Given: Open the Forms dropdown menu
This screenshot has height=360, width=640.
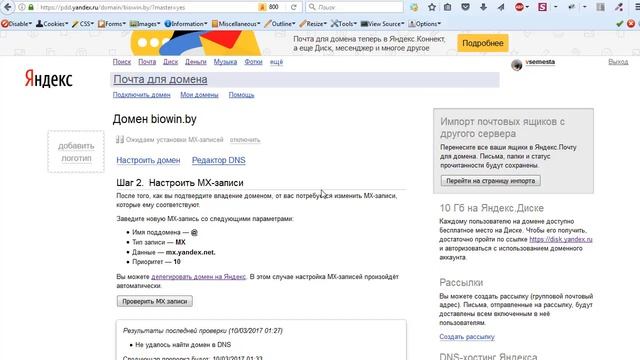Looking at the screenshot, I should (112, 24).
